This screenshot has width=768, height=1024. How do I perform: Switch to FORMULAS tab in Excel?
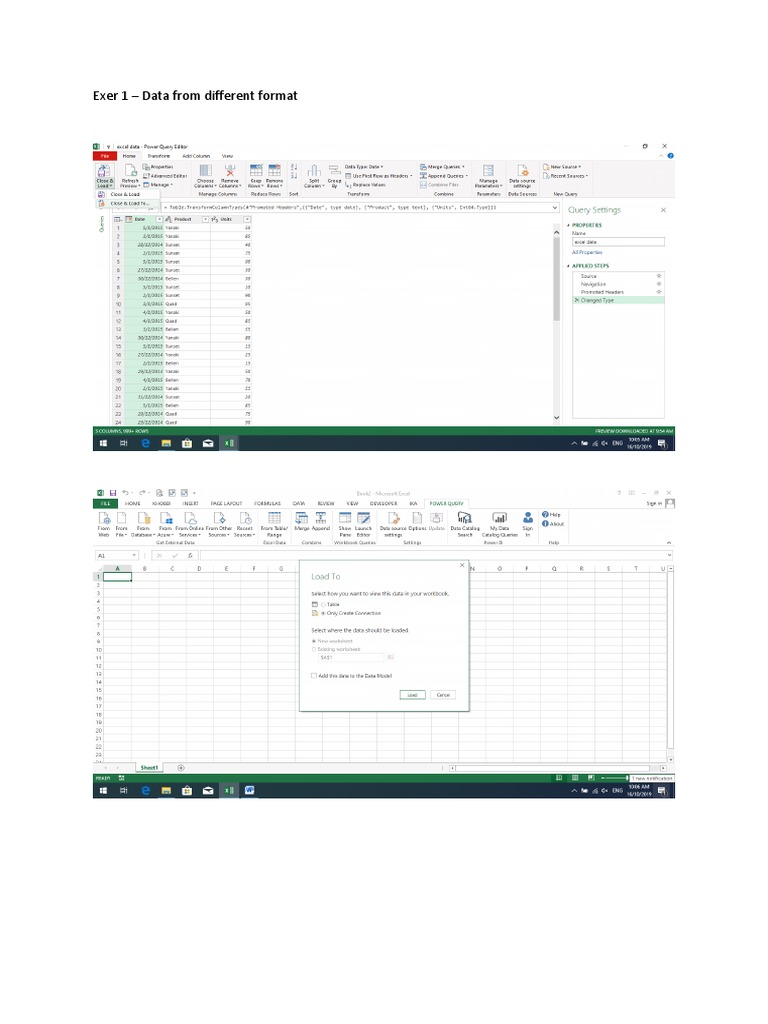tap(267, 504)
